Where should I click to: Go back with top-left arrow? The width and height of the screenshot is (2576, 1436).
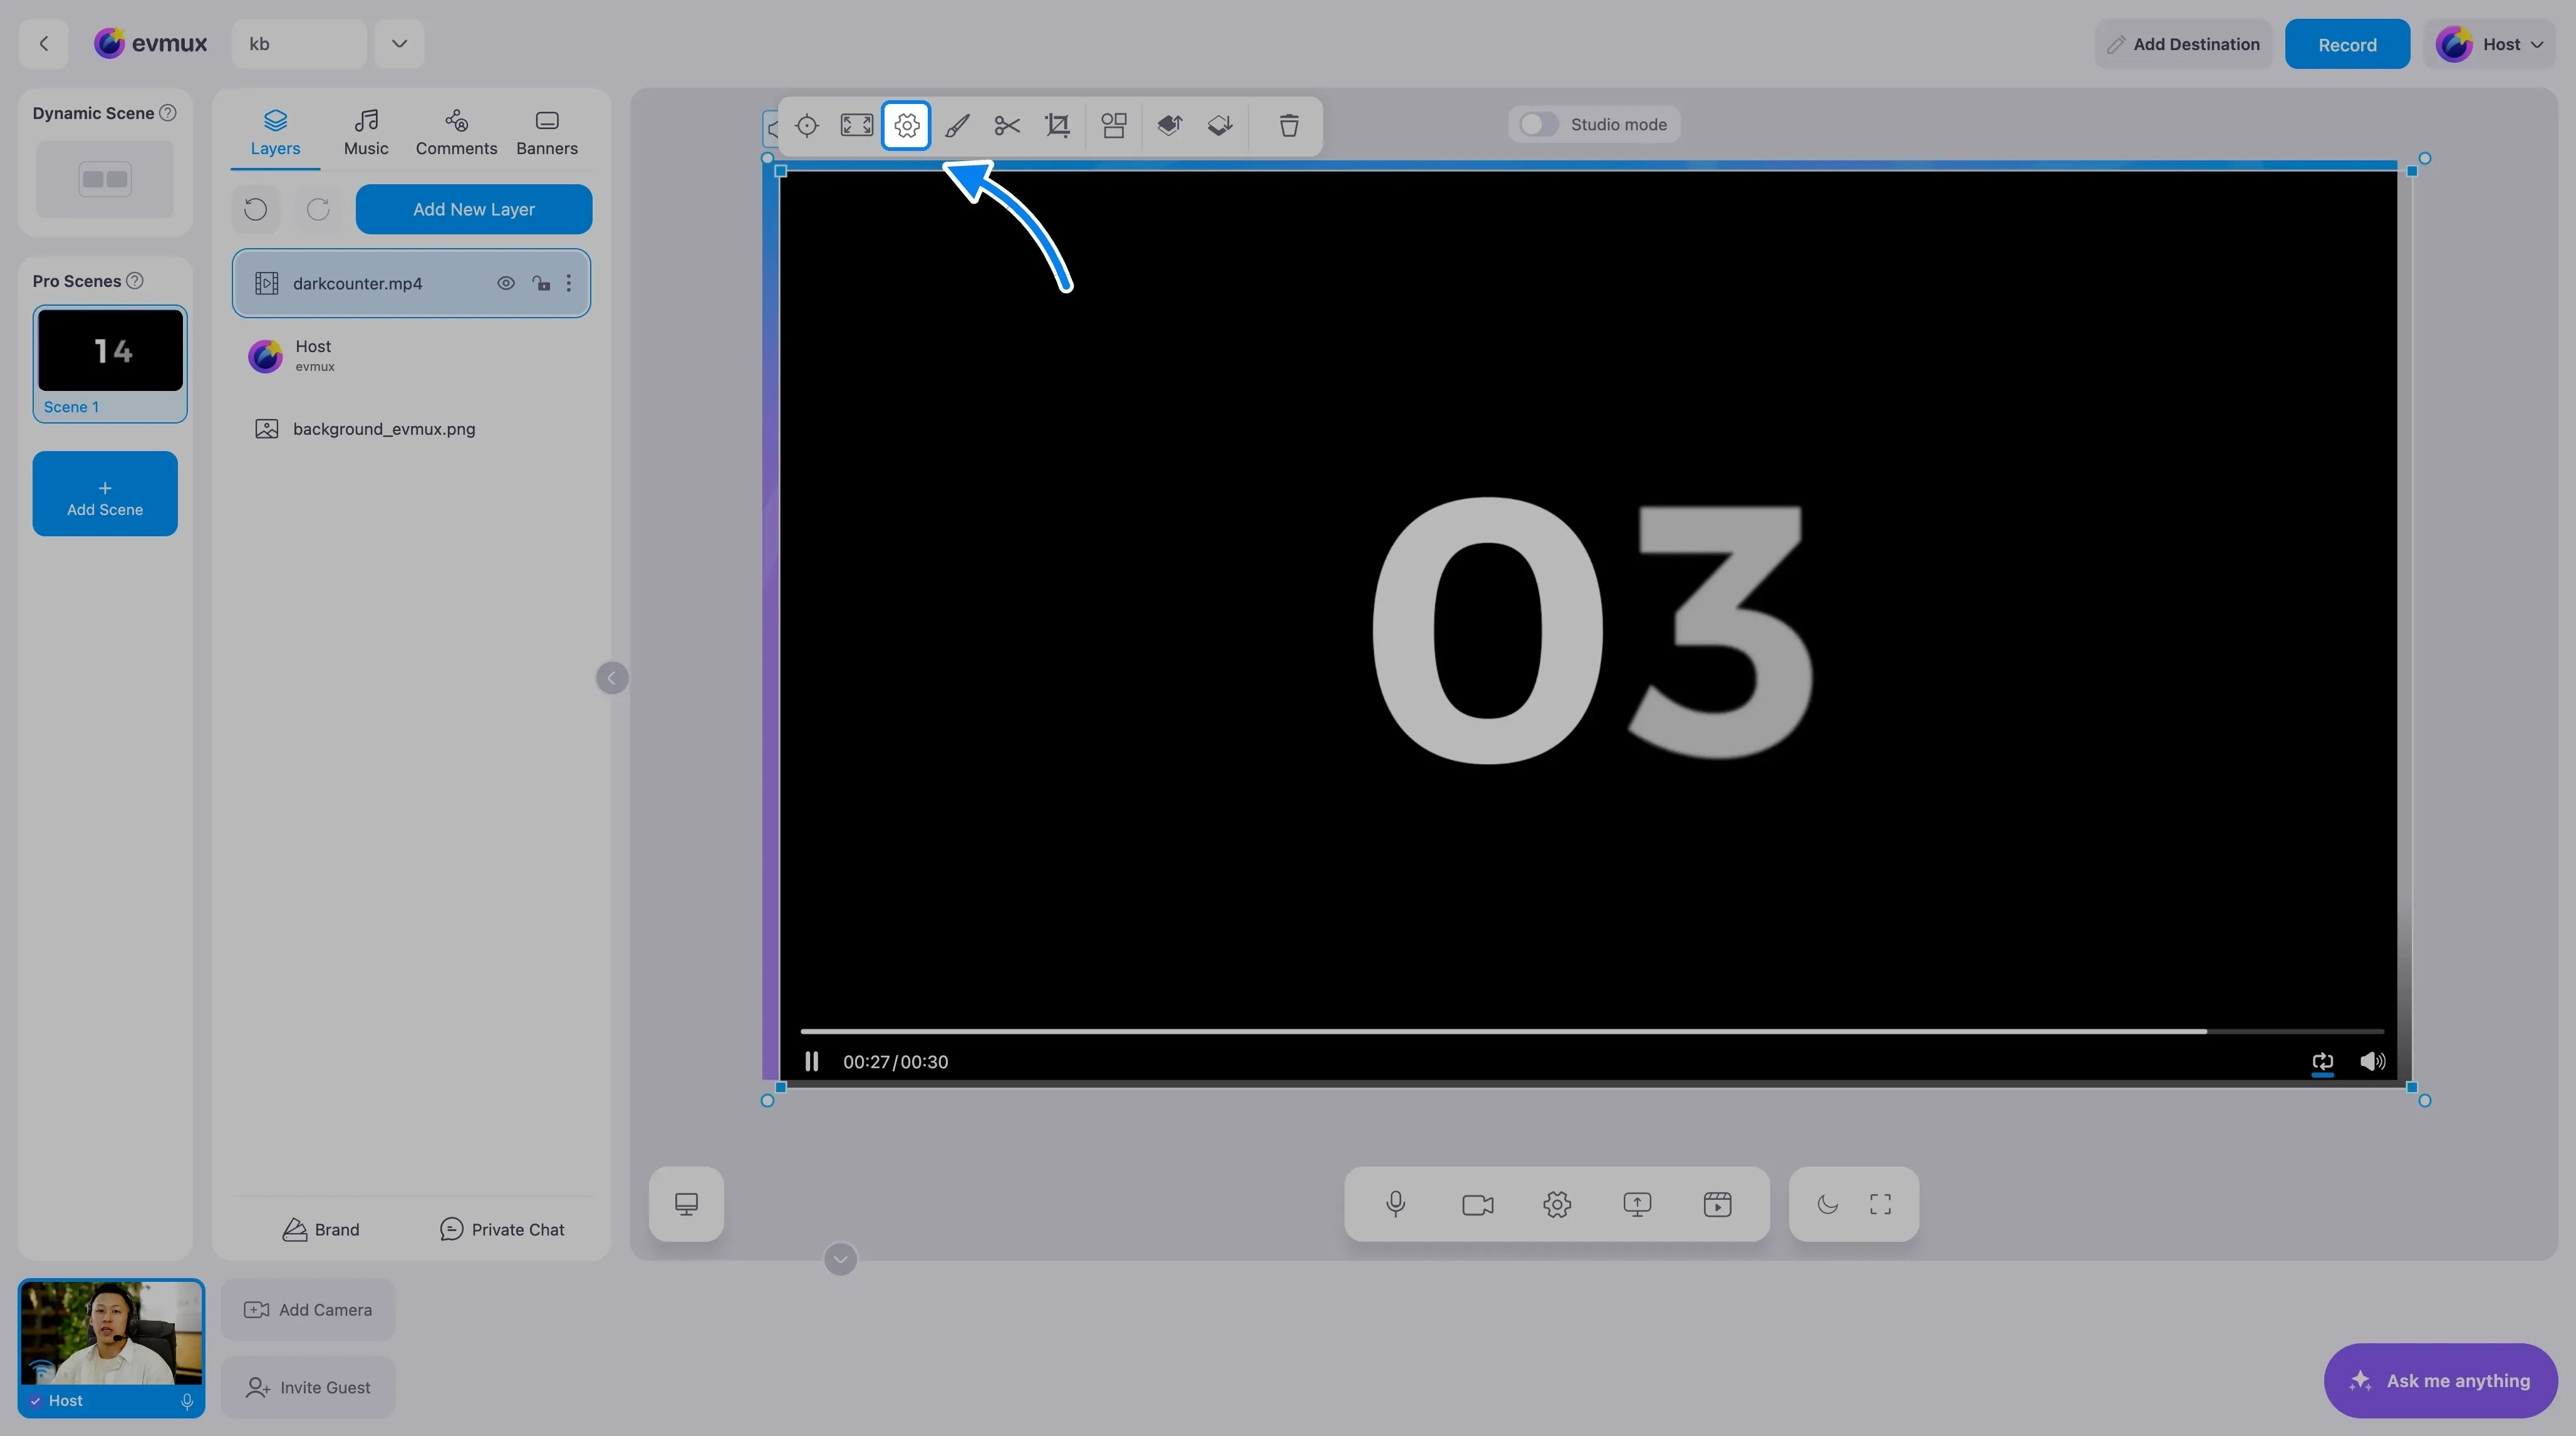click(x=43, y=44)
